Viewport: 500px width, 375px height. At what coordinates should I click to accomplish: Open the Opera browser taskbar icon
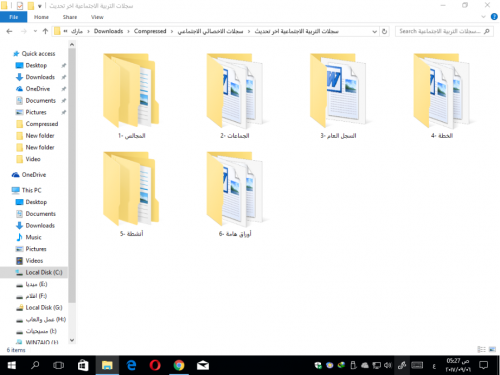click(155, 365)
